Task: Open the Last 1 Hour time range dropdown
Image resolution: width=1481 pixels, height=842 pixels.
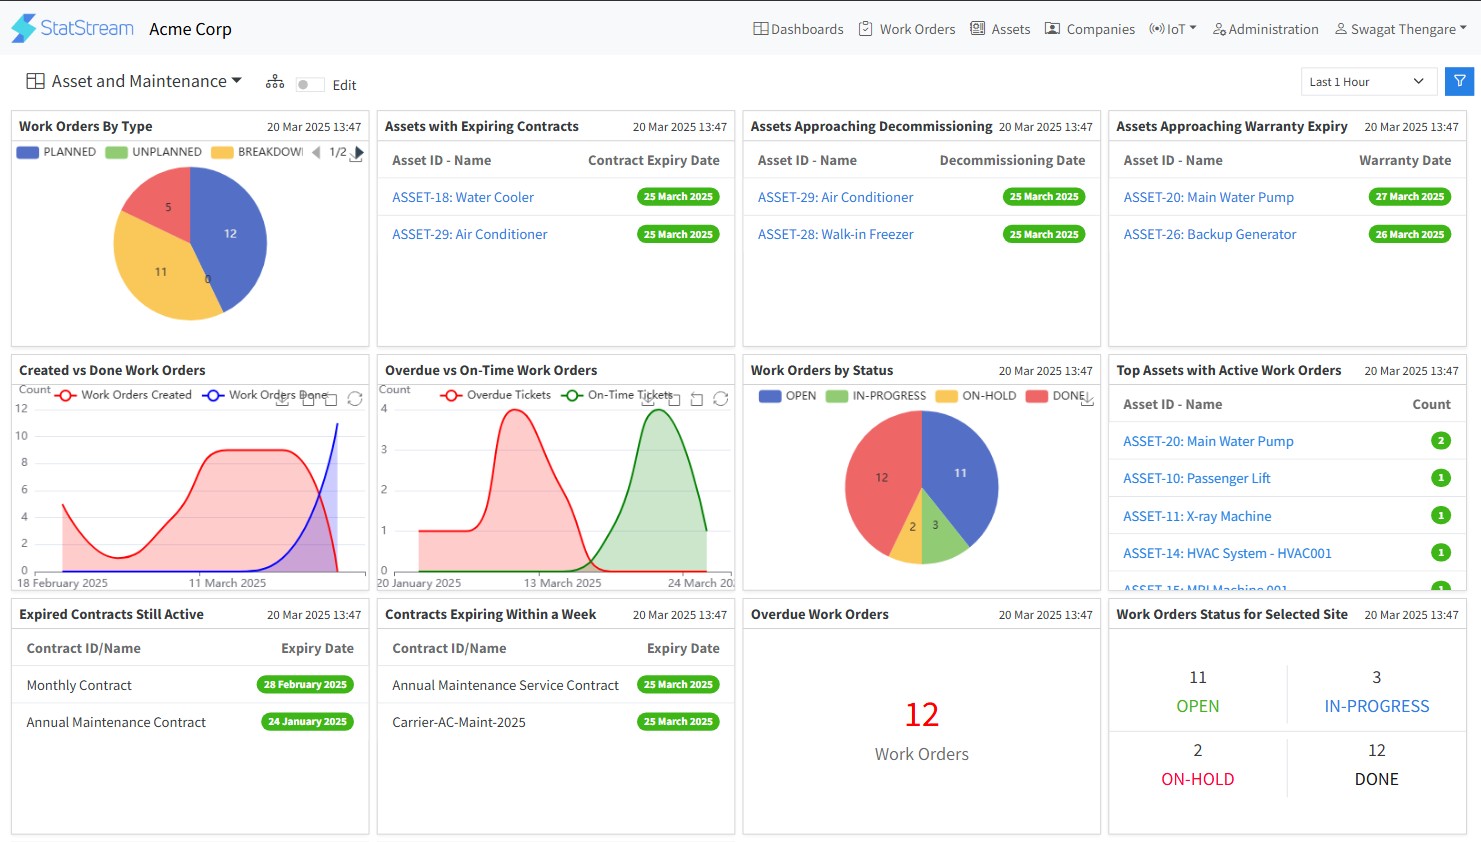Action: (x=1367, y=82)
